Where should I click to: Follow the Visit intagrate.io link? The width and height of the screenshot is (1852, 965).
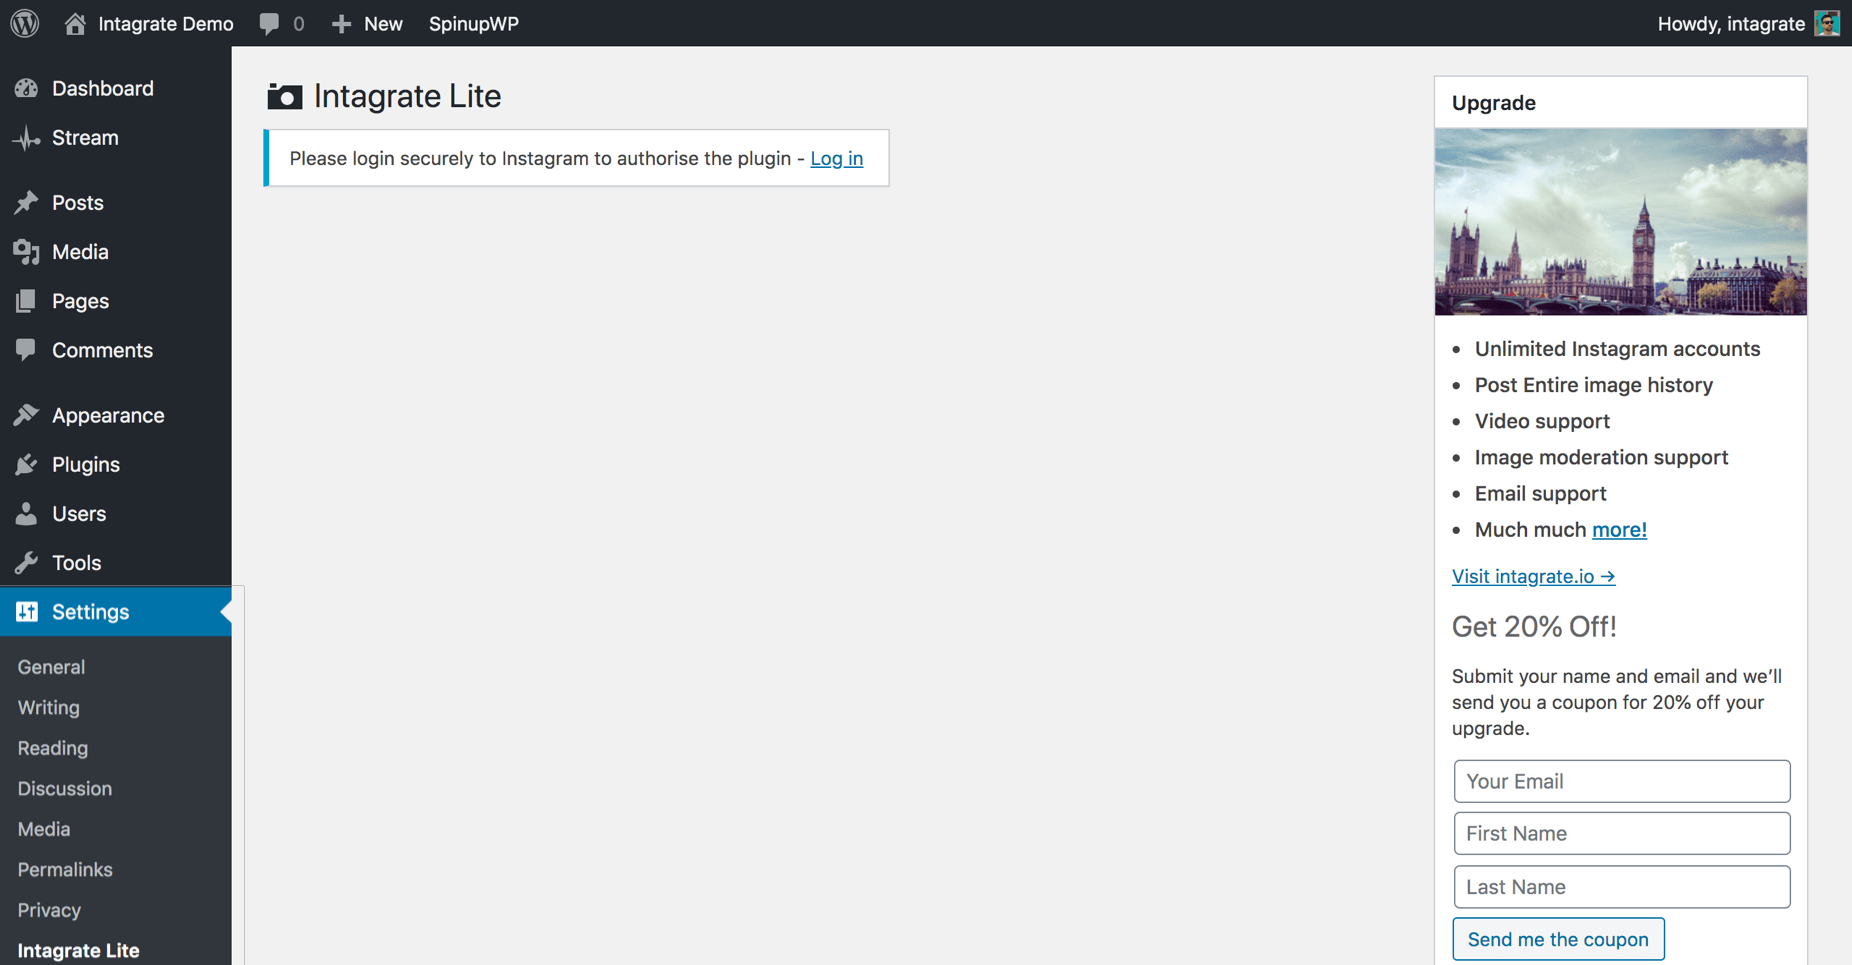(1533, 576)
